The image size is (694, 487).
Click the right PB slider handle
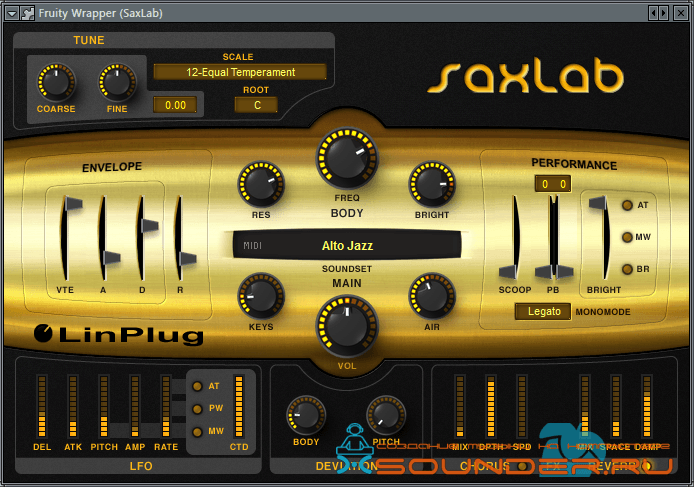click(564, 272)
